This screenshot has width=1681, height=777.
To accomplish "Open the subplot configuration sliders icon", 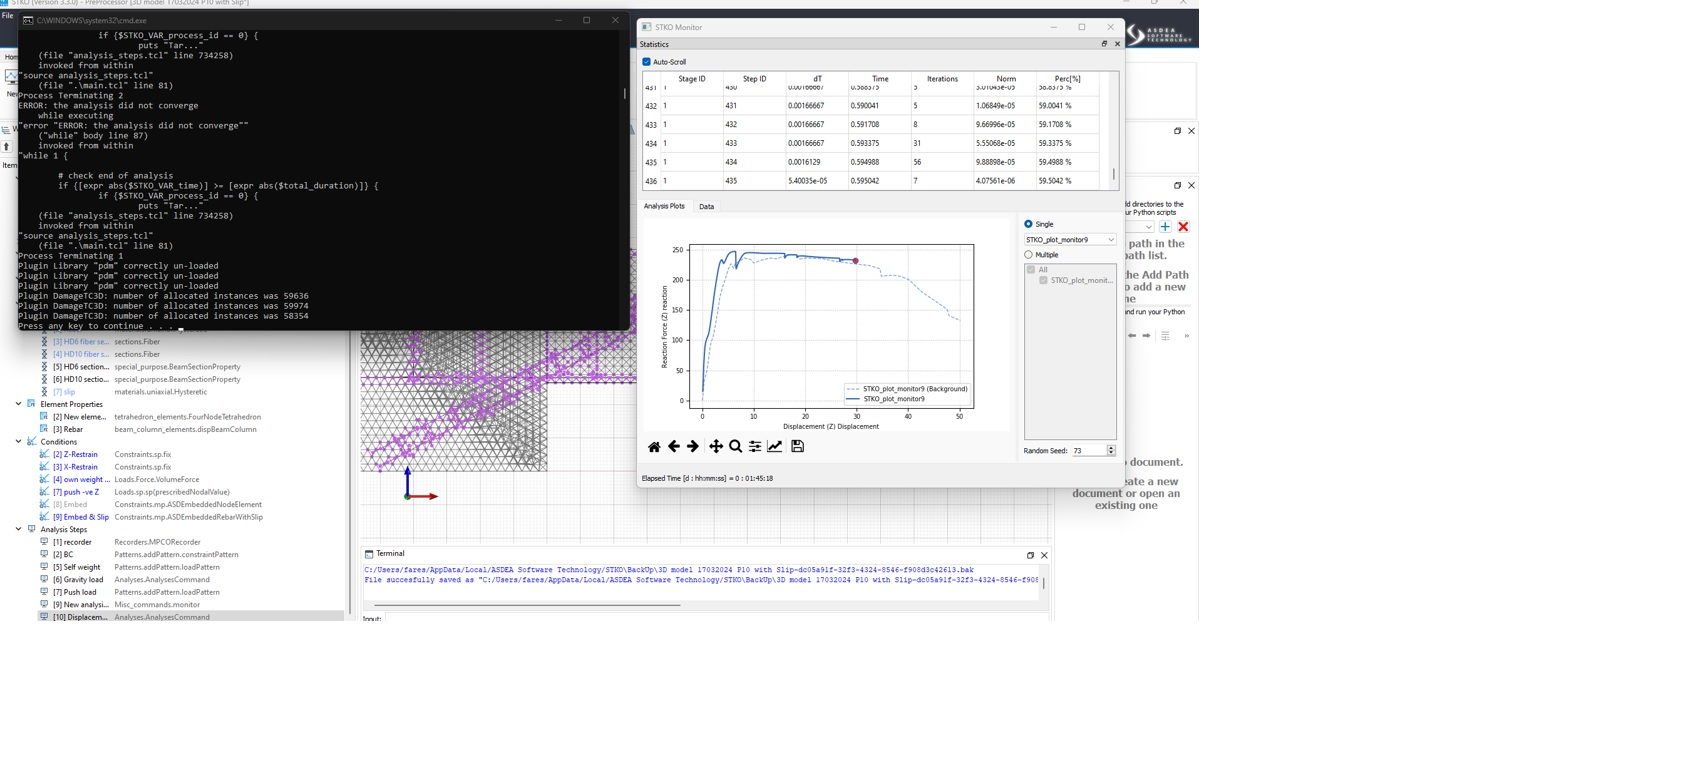I will tap(755, 447).
